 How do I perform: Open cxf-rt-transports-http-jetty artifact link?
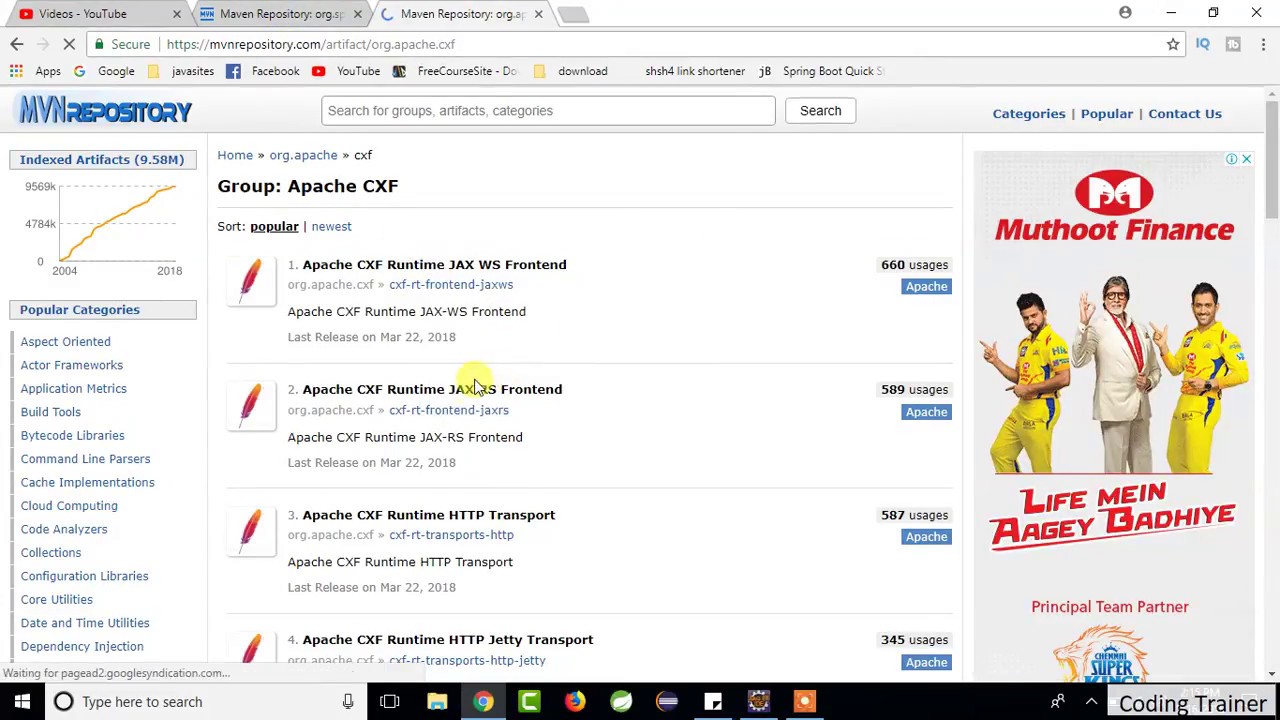467,660
